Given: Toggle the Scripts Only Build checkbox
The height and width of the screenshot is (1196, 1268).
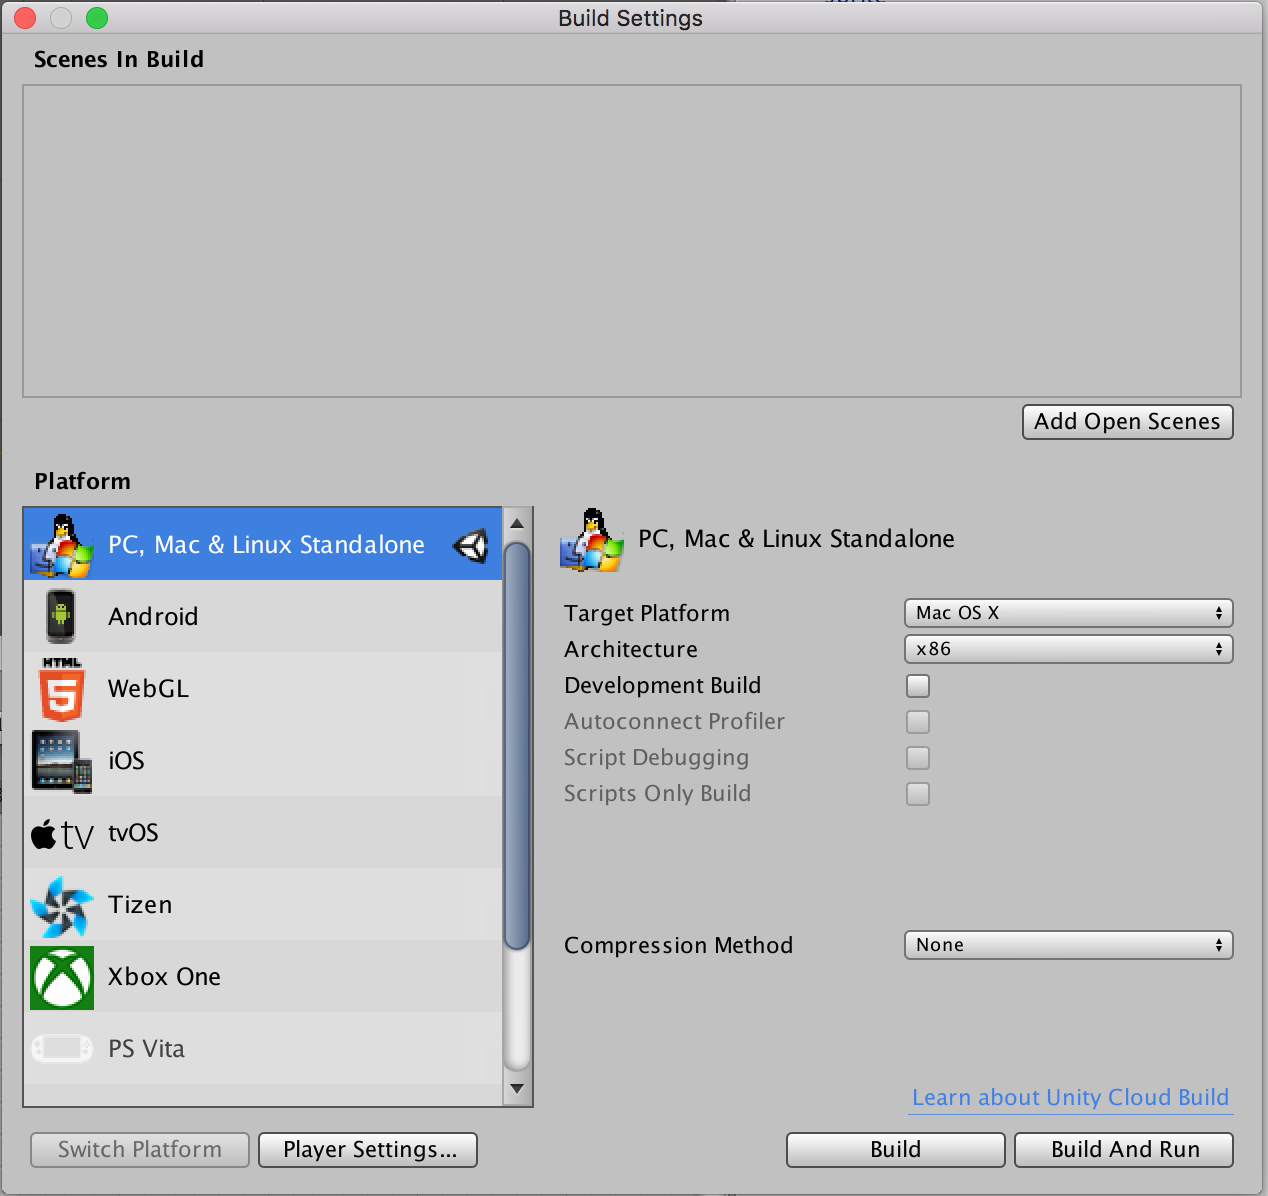Looking at the screenshot, I should coord(918,794).
